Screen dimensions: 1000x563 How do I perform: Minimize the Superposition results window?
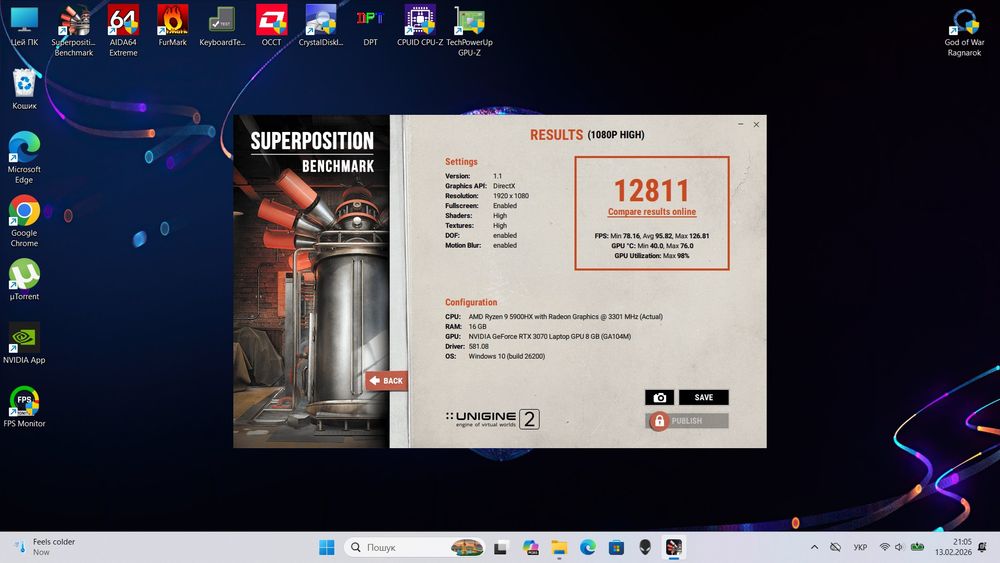(x=740, y=124)
